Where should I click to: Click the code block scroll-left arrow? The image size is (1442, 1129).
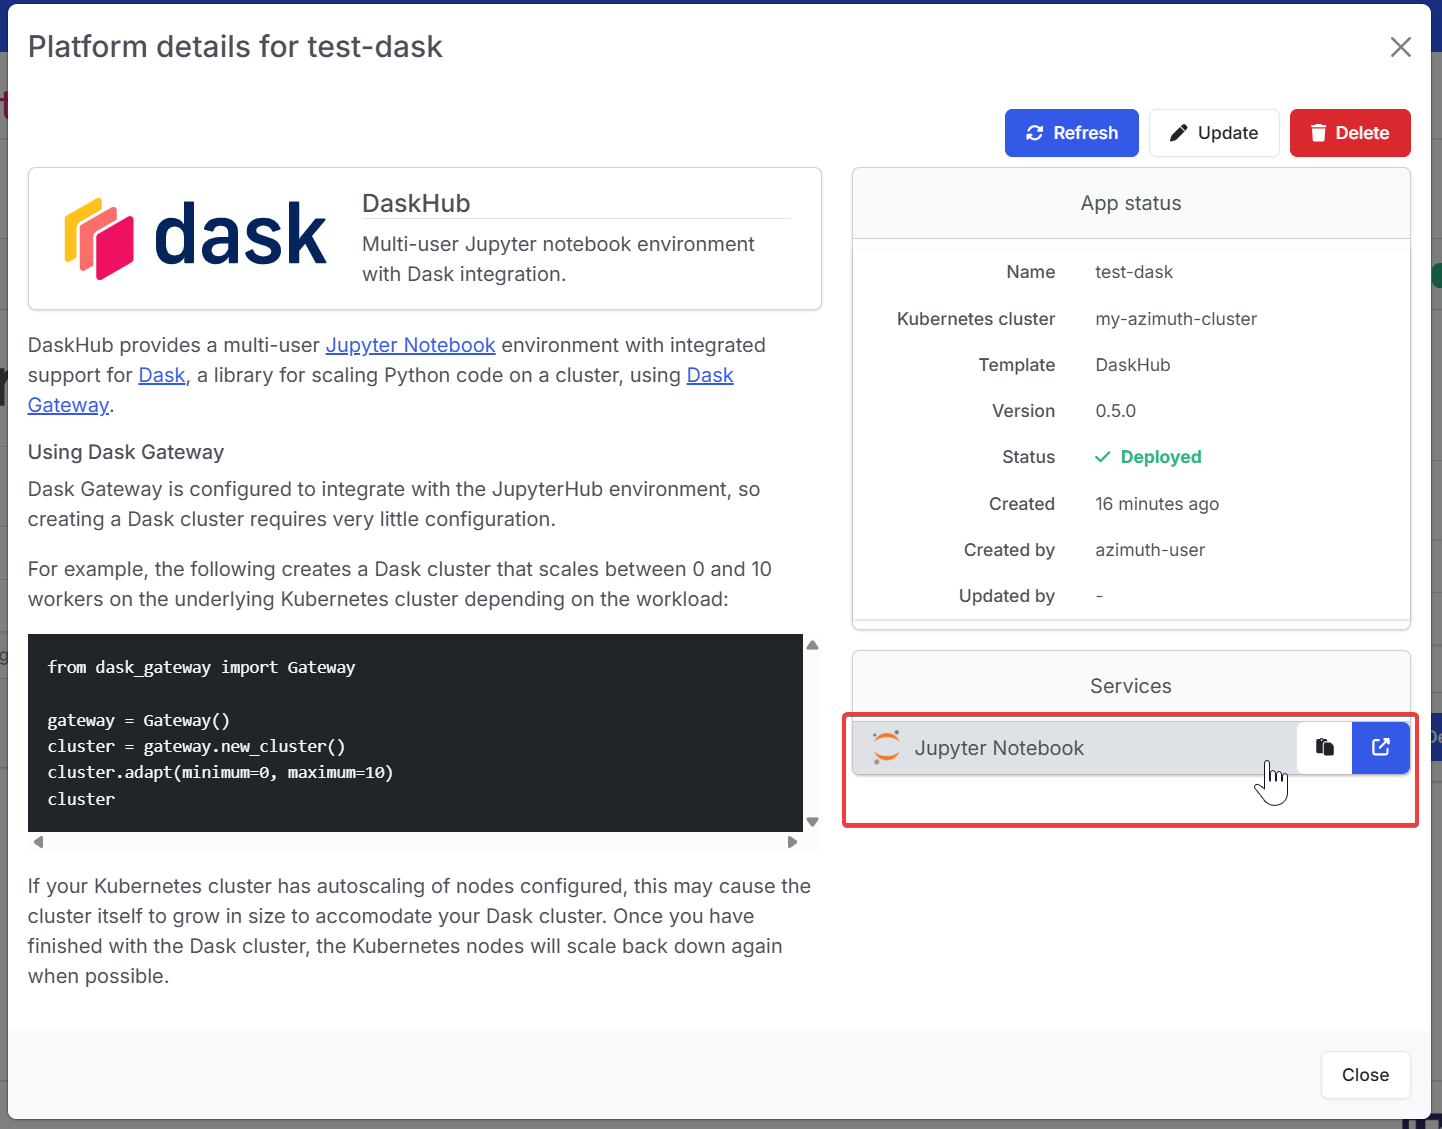[38, 842]
